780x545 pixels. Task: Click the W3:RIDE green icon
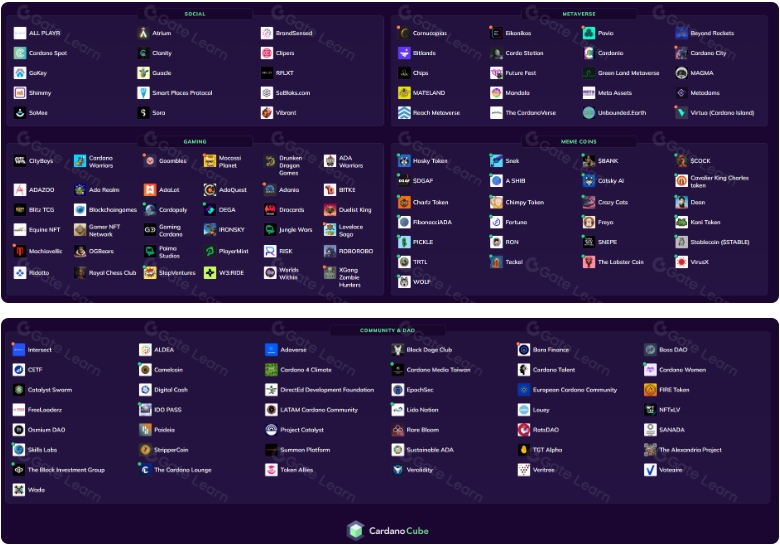click(x=210, y=272)
